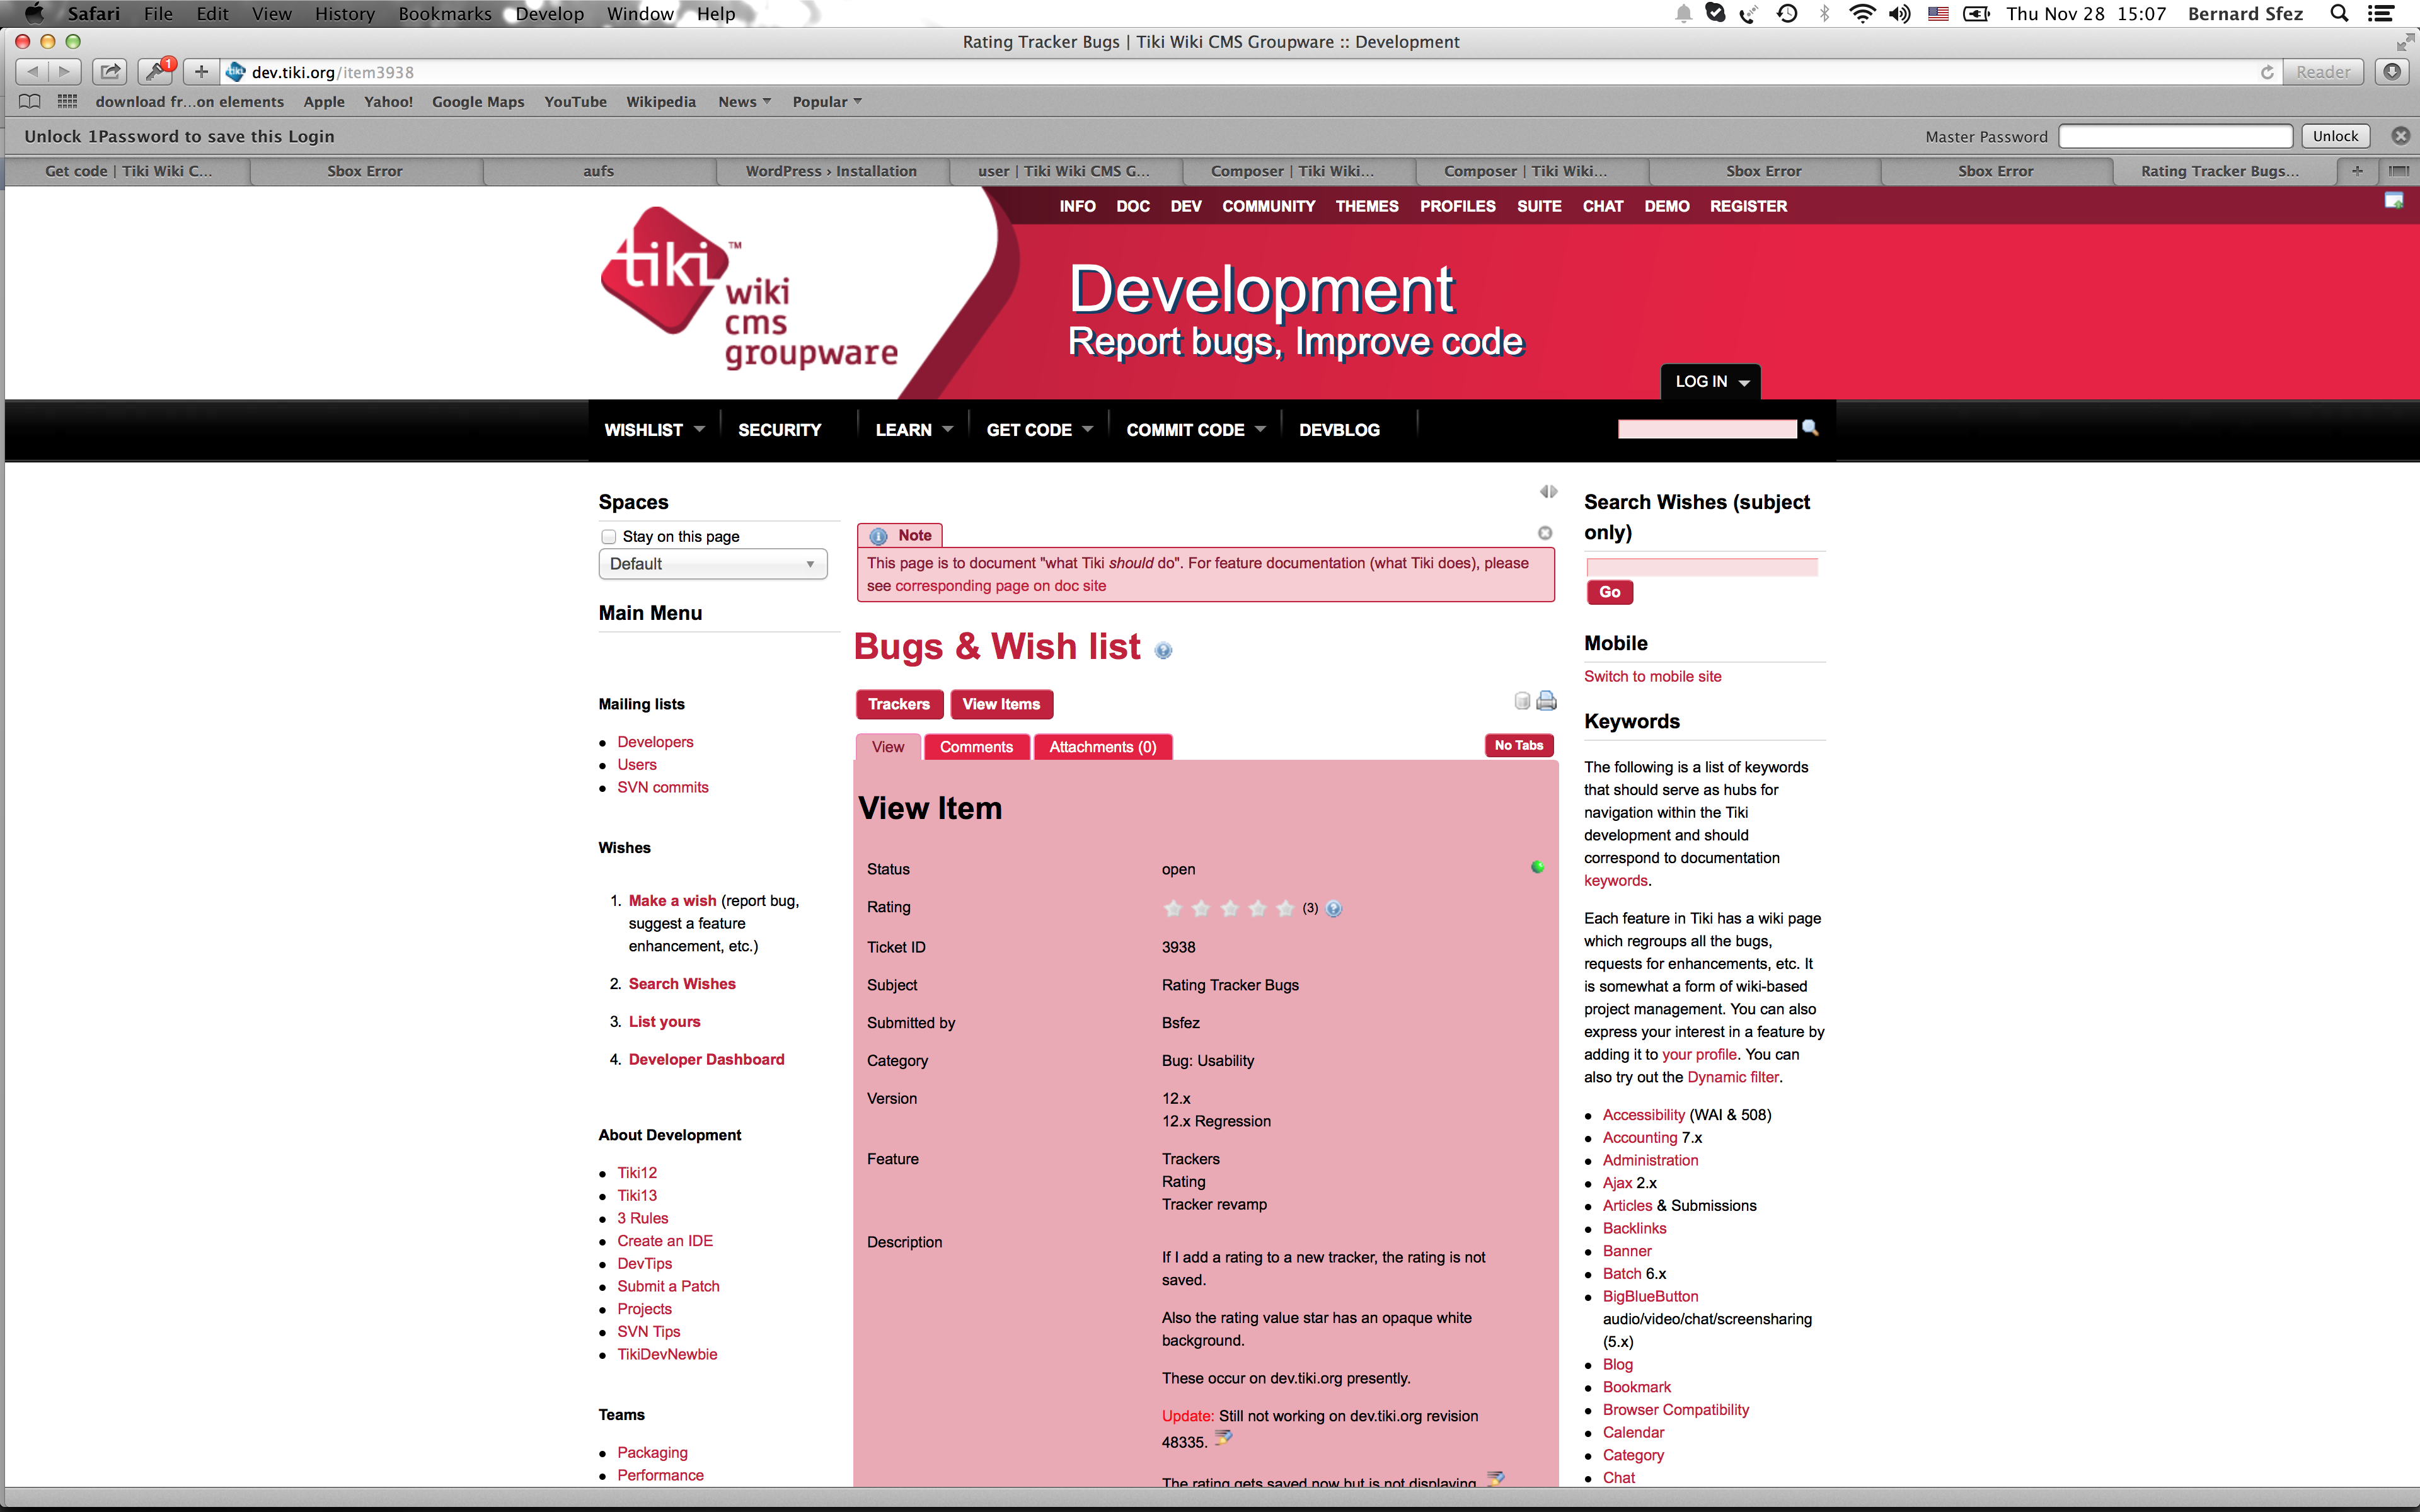Tick the 'Stay on this page' checkbox
The height and width of the screenshot is (1512, 2420).
[x=608, y=537]
